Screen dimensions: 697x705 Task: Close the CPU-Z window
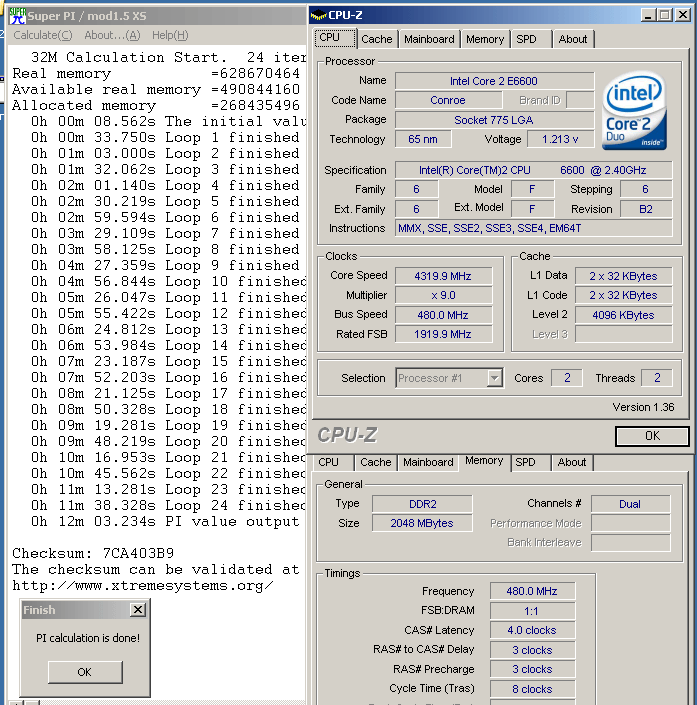pyautogui.click(x=683, y=15)
